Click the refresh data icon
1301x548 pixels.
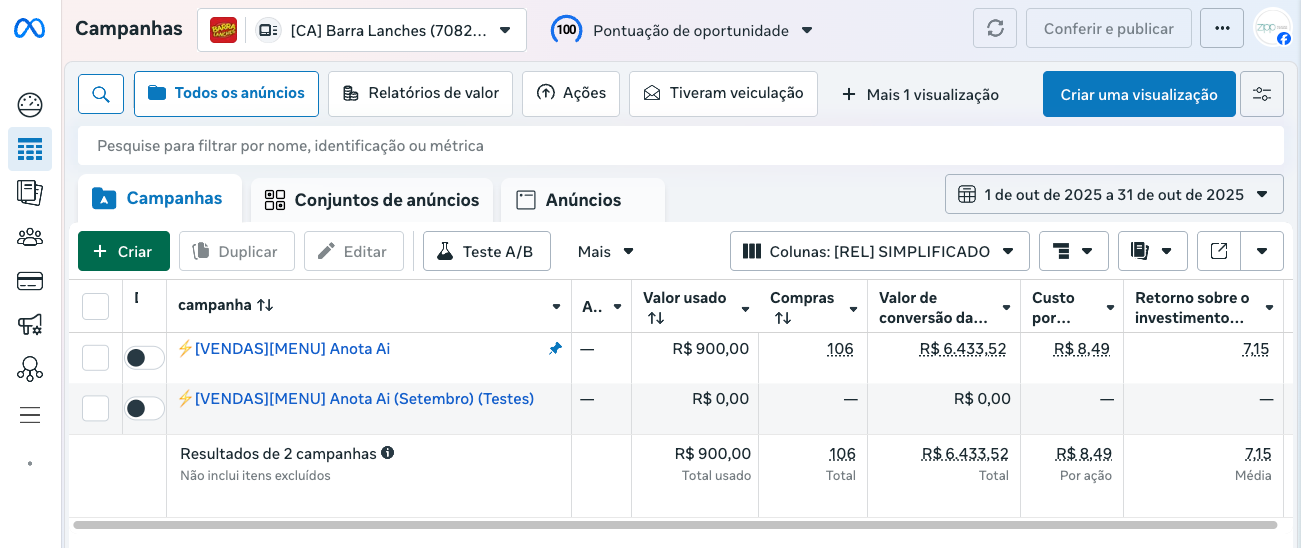995,29
